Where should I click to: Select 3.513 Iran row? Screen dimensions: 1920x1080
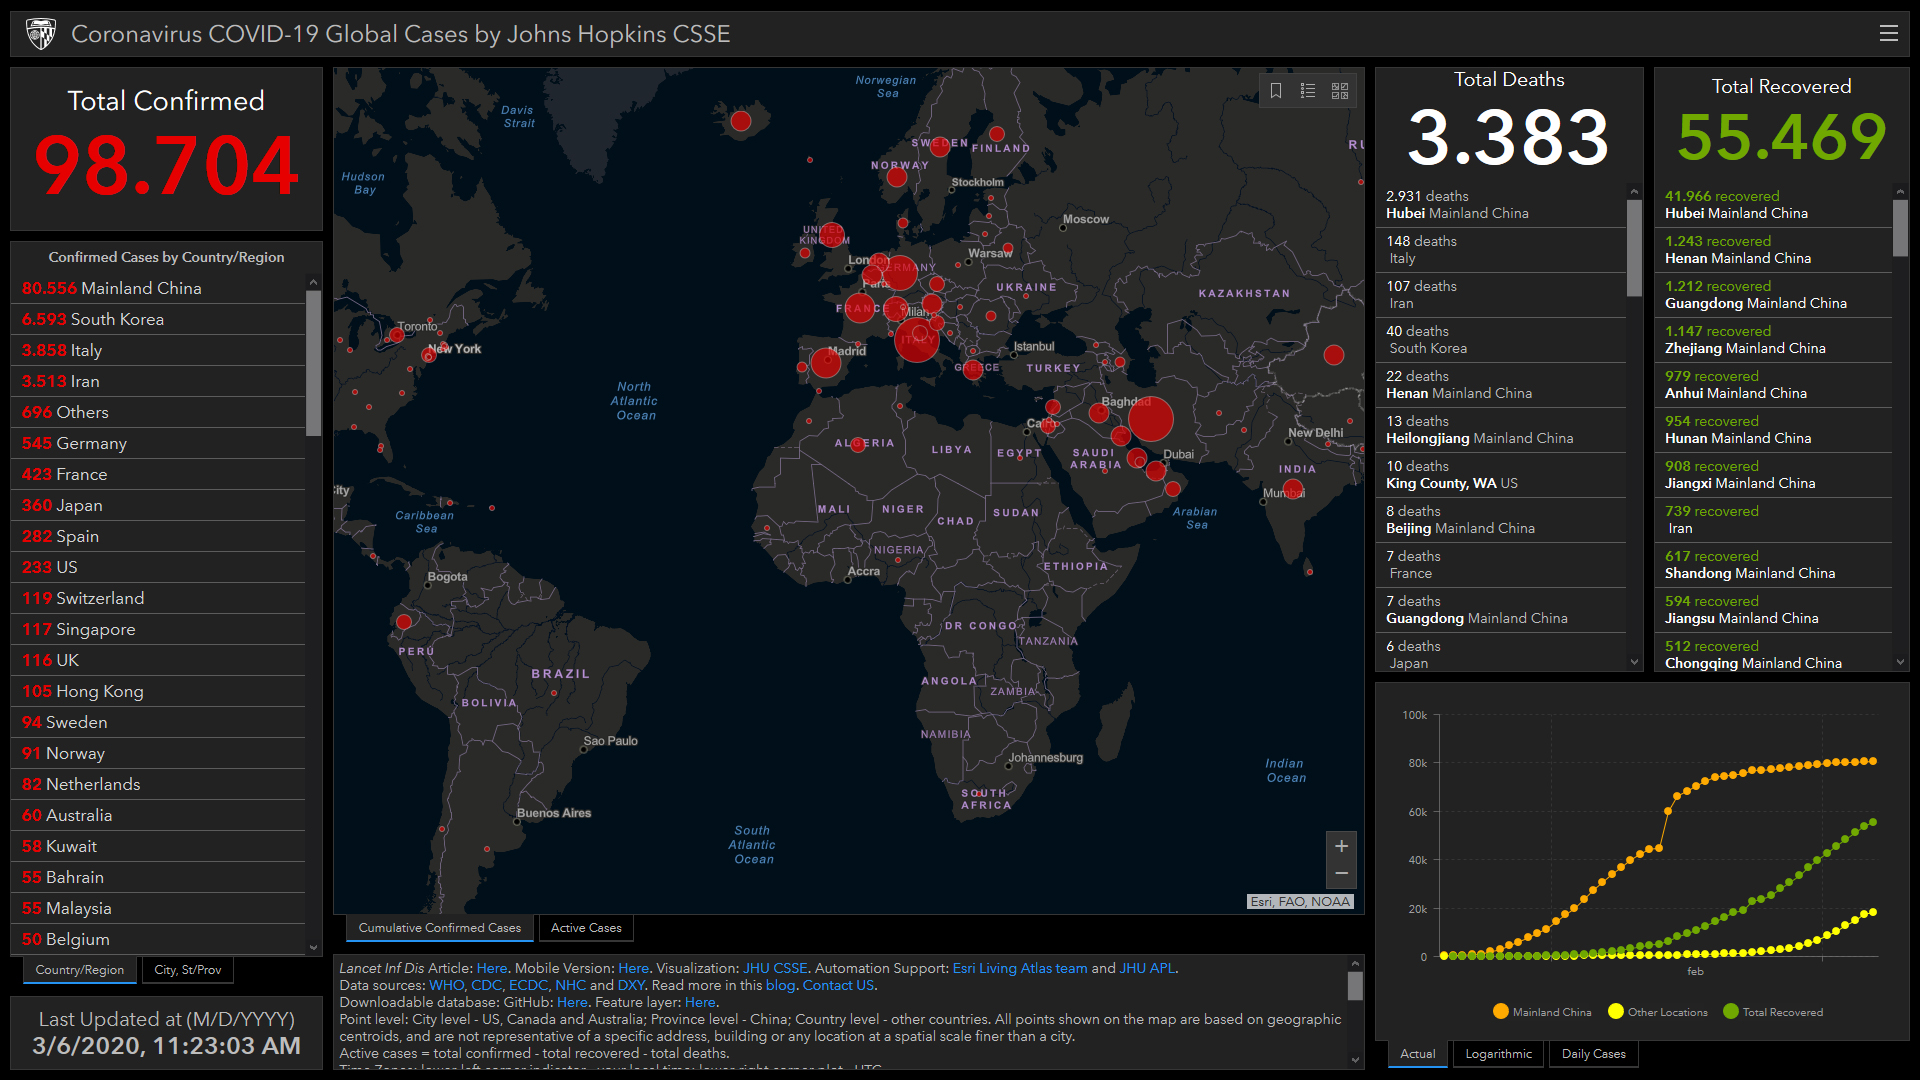[x=158, y=381]
